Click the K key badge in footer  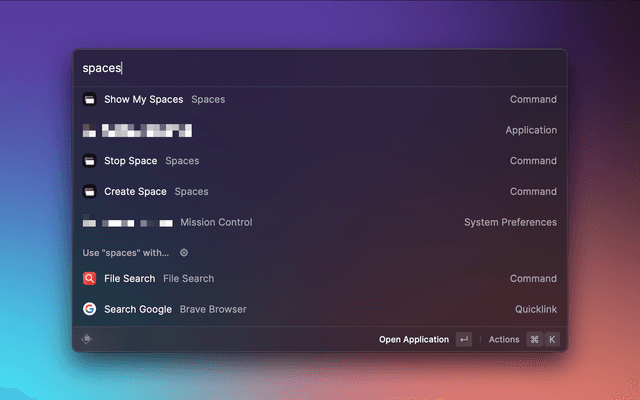point(551,340)
